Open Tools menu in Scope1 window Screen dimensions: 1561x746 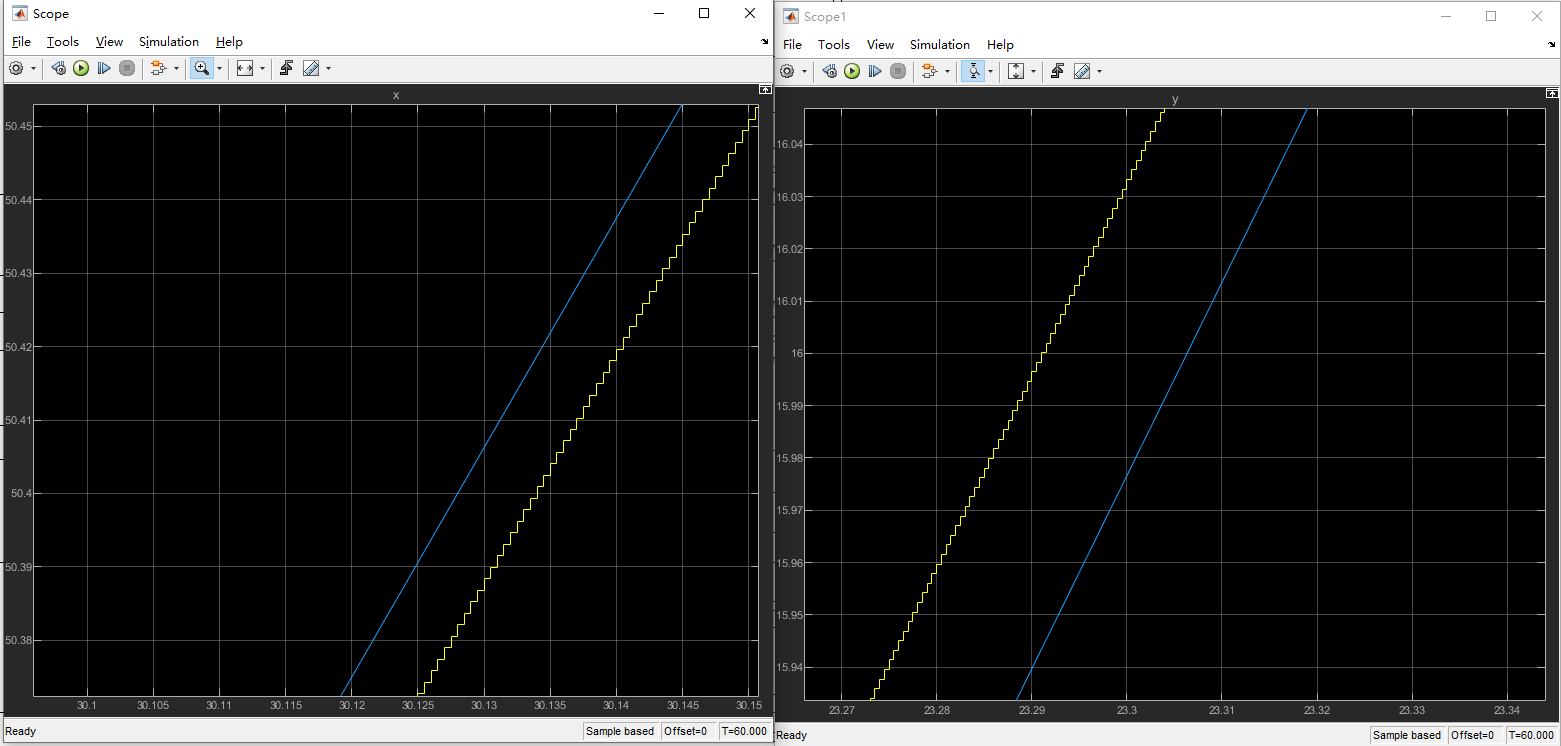click(x=833, y=45)
